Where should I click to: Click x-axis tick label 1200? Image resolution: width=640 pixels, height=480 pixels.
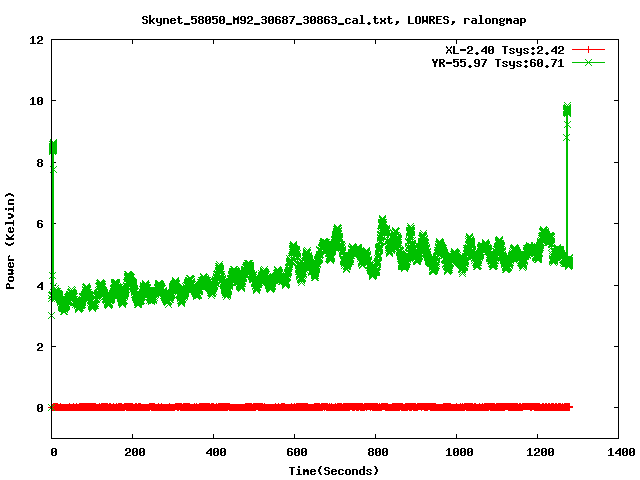pyautogui.click(x=540, y=452)
